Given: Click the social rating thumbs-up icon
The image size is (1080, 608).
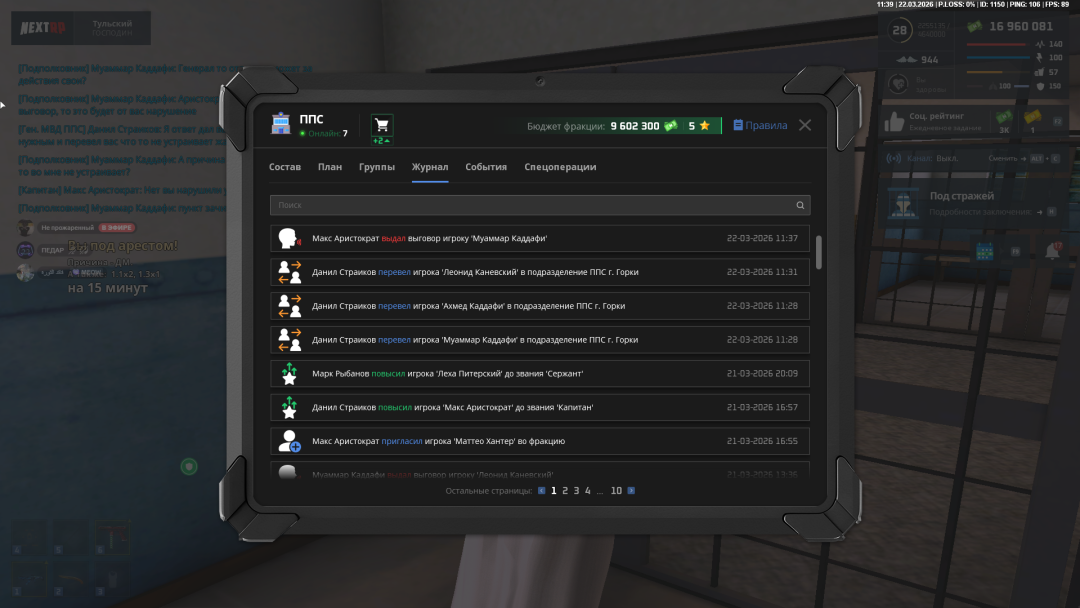Looking at the screenshot, I should tap(894, 122).
